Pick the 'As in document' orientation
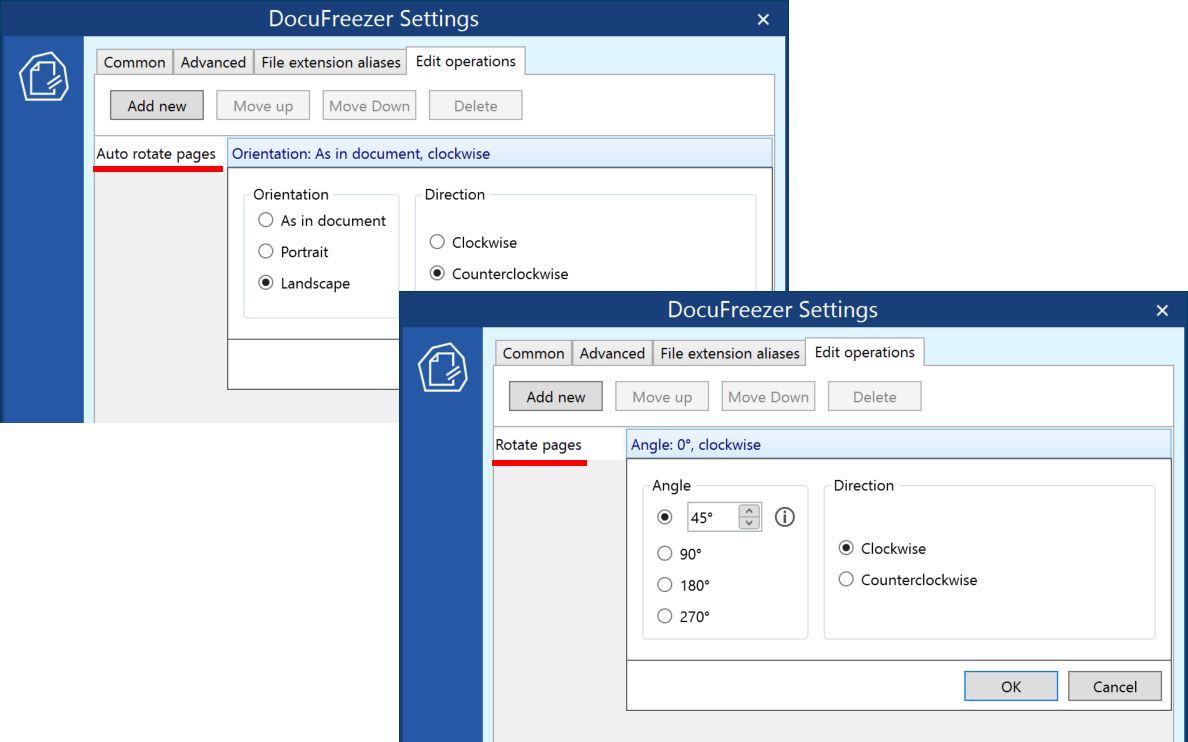This screenshot has width=1188, height=742. tap(266, 221)
